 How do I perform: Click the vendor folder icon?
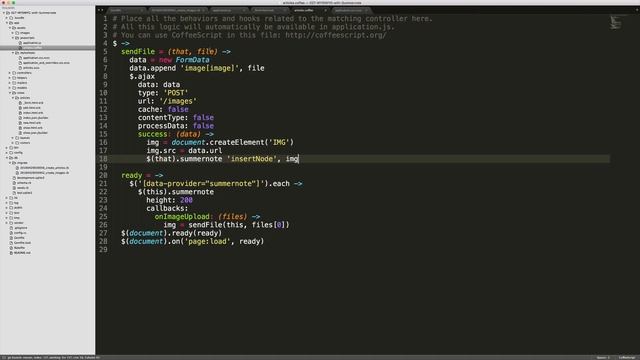11,223
